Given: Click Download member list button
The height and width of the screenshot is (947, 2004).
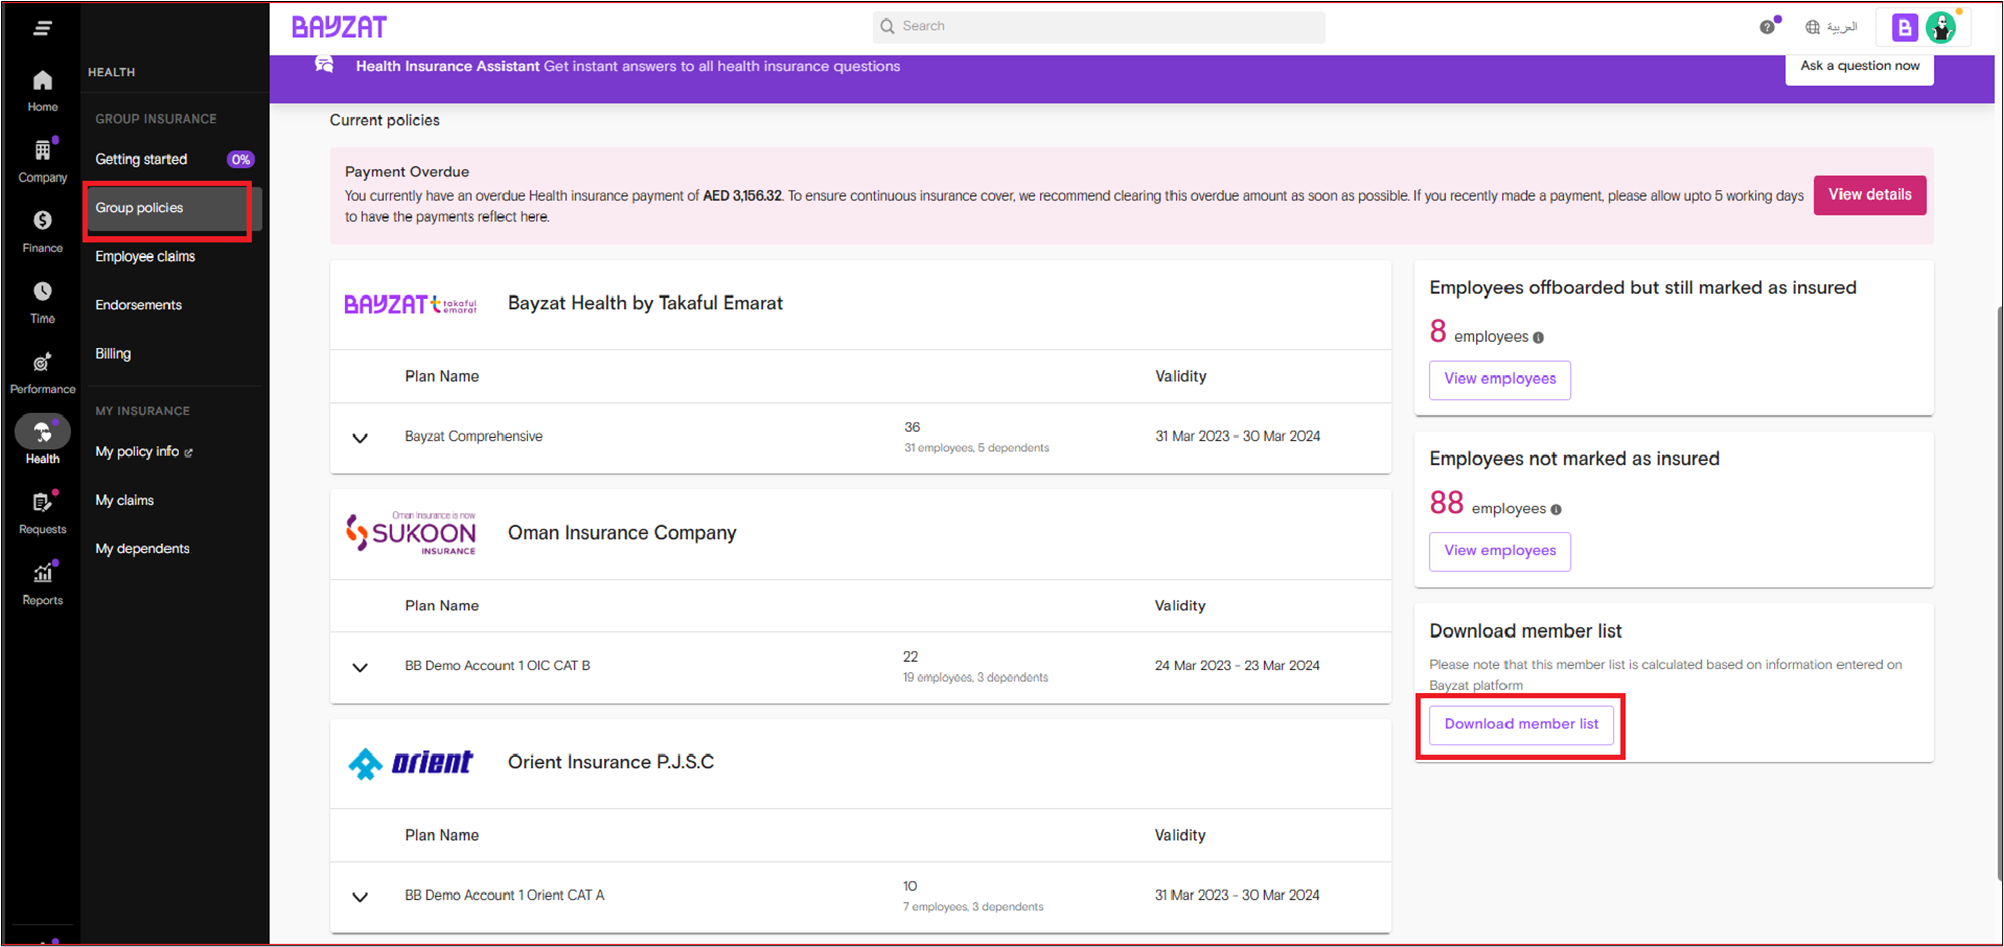Looking at the screenshot, I should click(x=1521, y=724).
